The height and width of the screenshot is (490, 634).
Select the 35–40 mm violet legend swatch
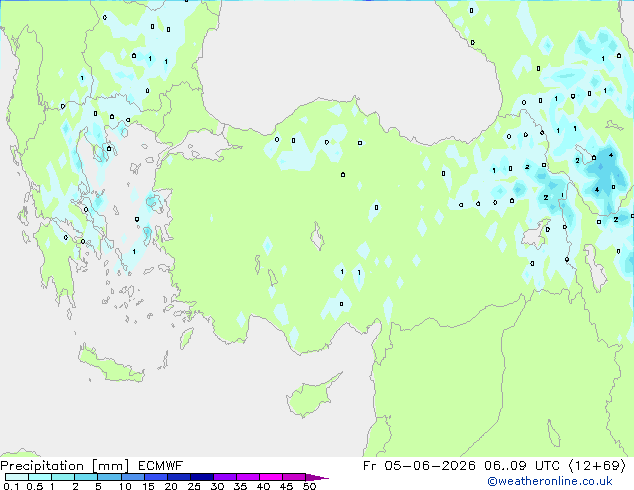click(248, 477)
